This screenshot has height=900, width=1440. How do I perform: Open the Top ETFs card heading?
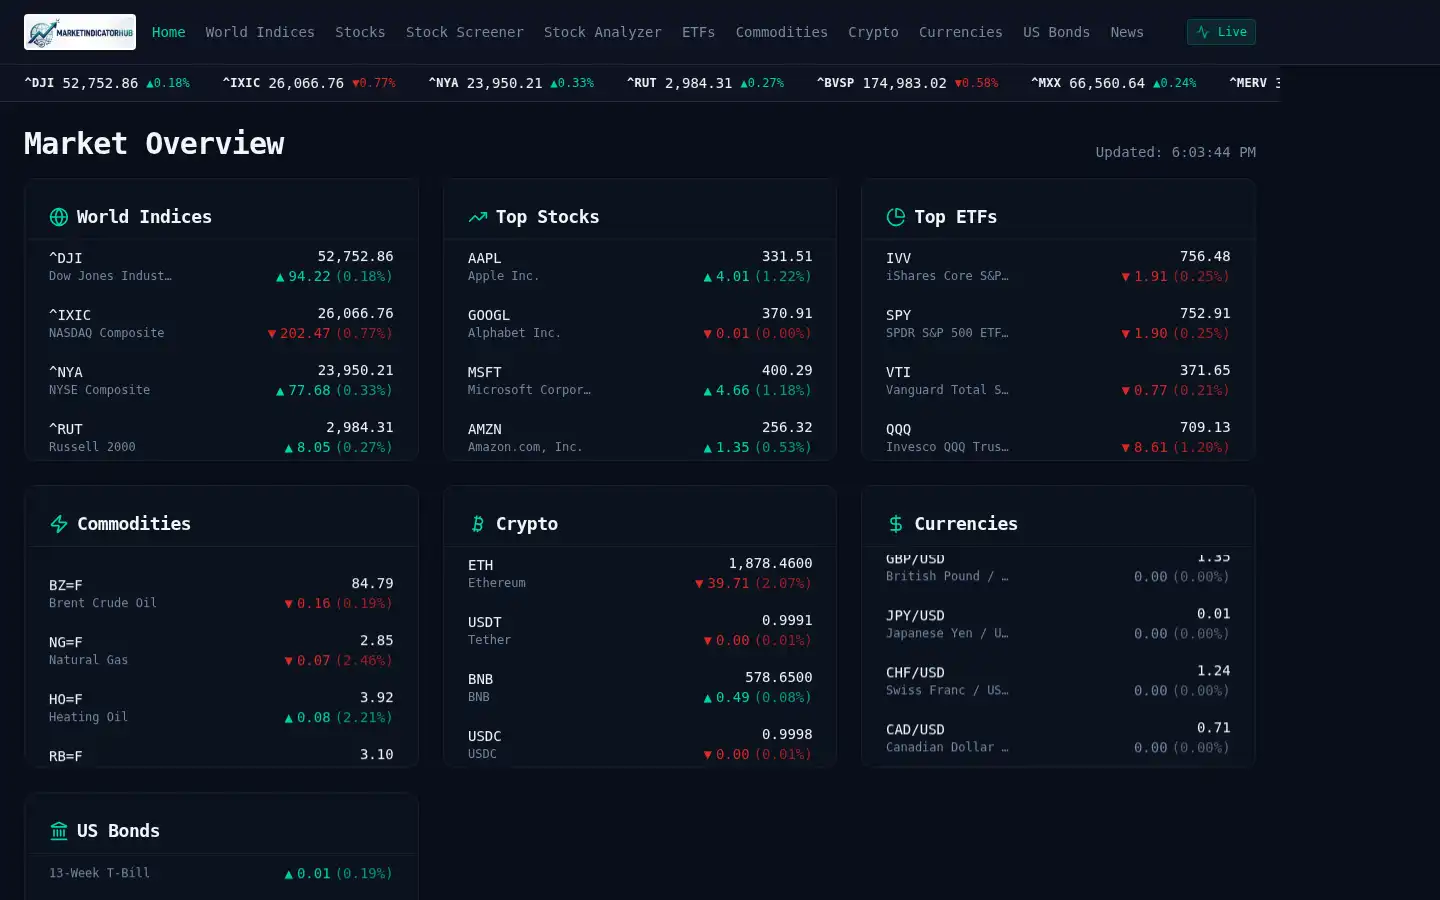coord(955,217)
